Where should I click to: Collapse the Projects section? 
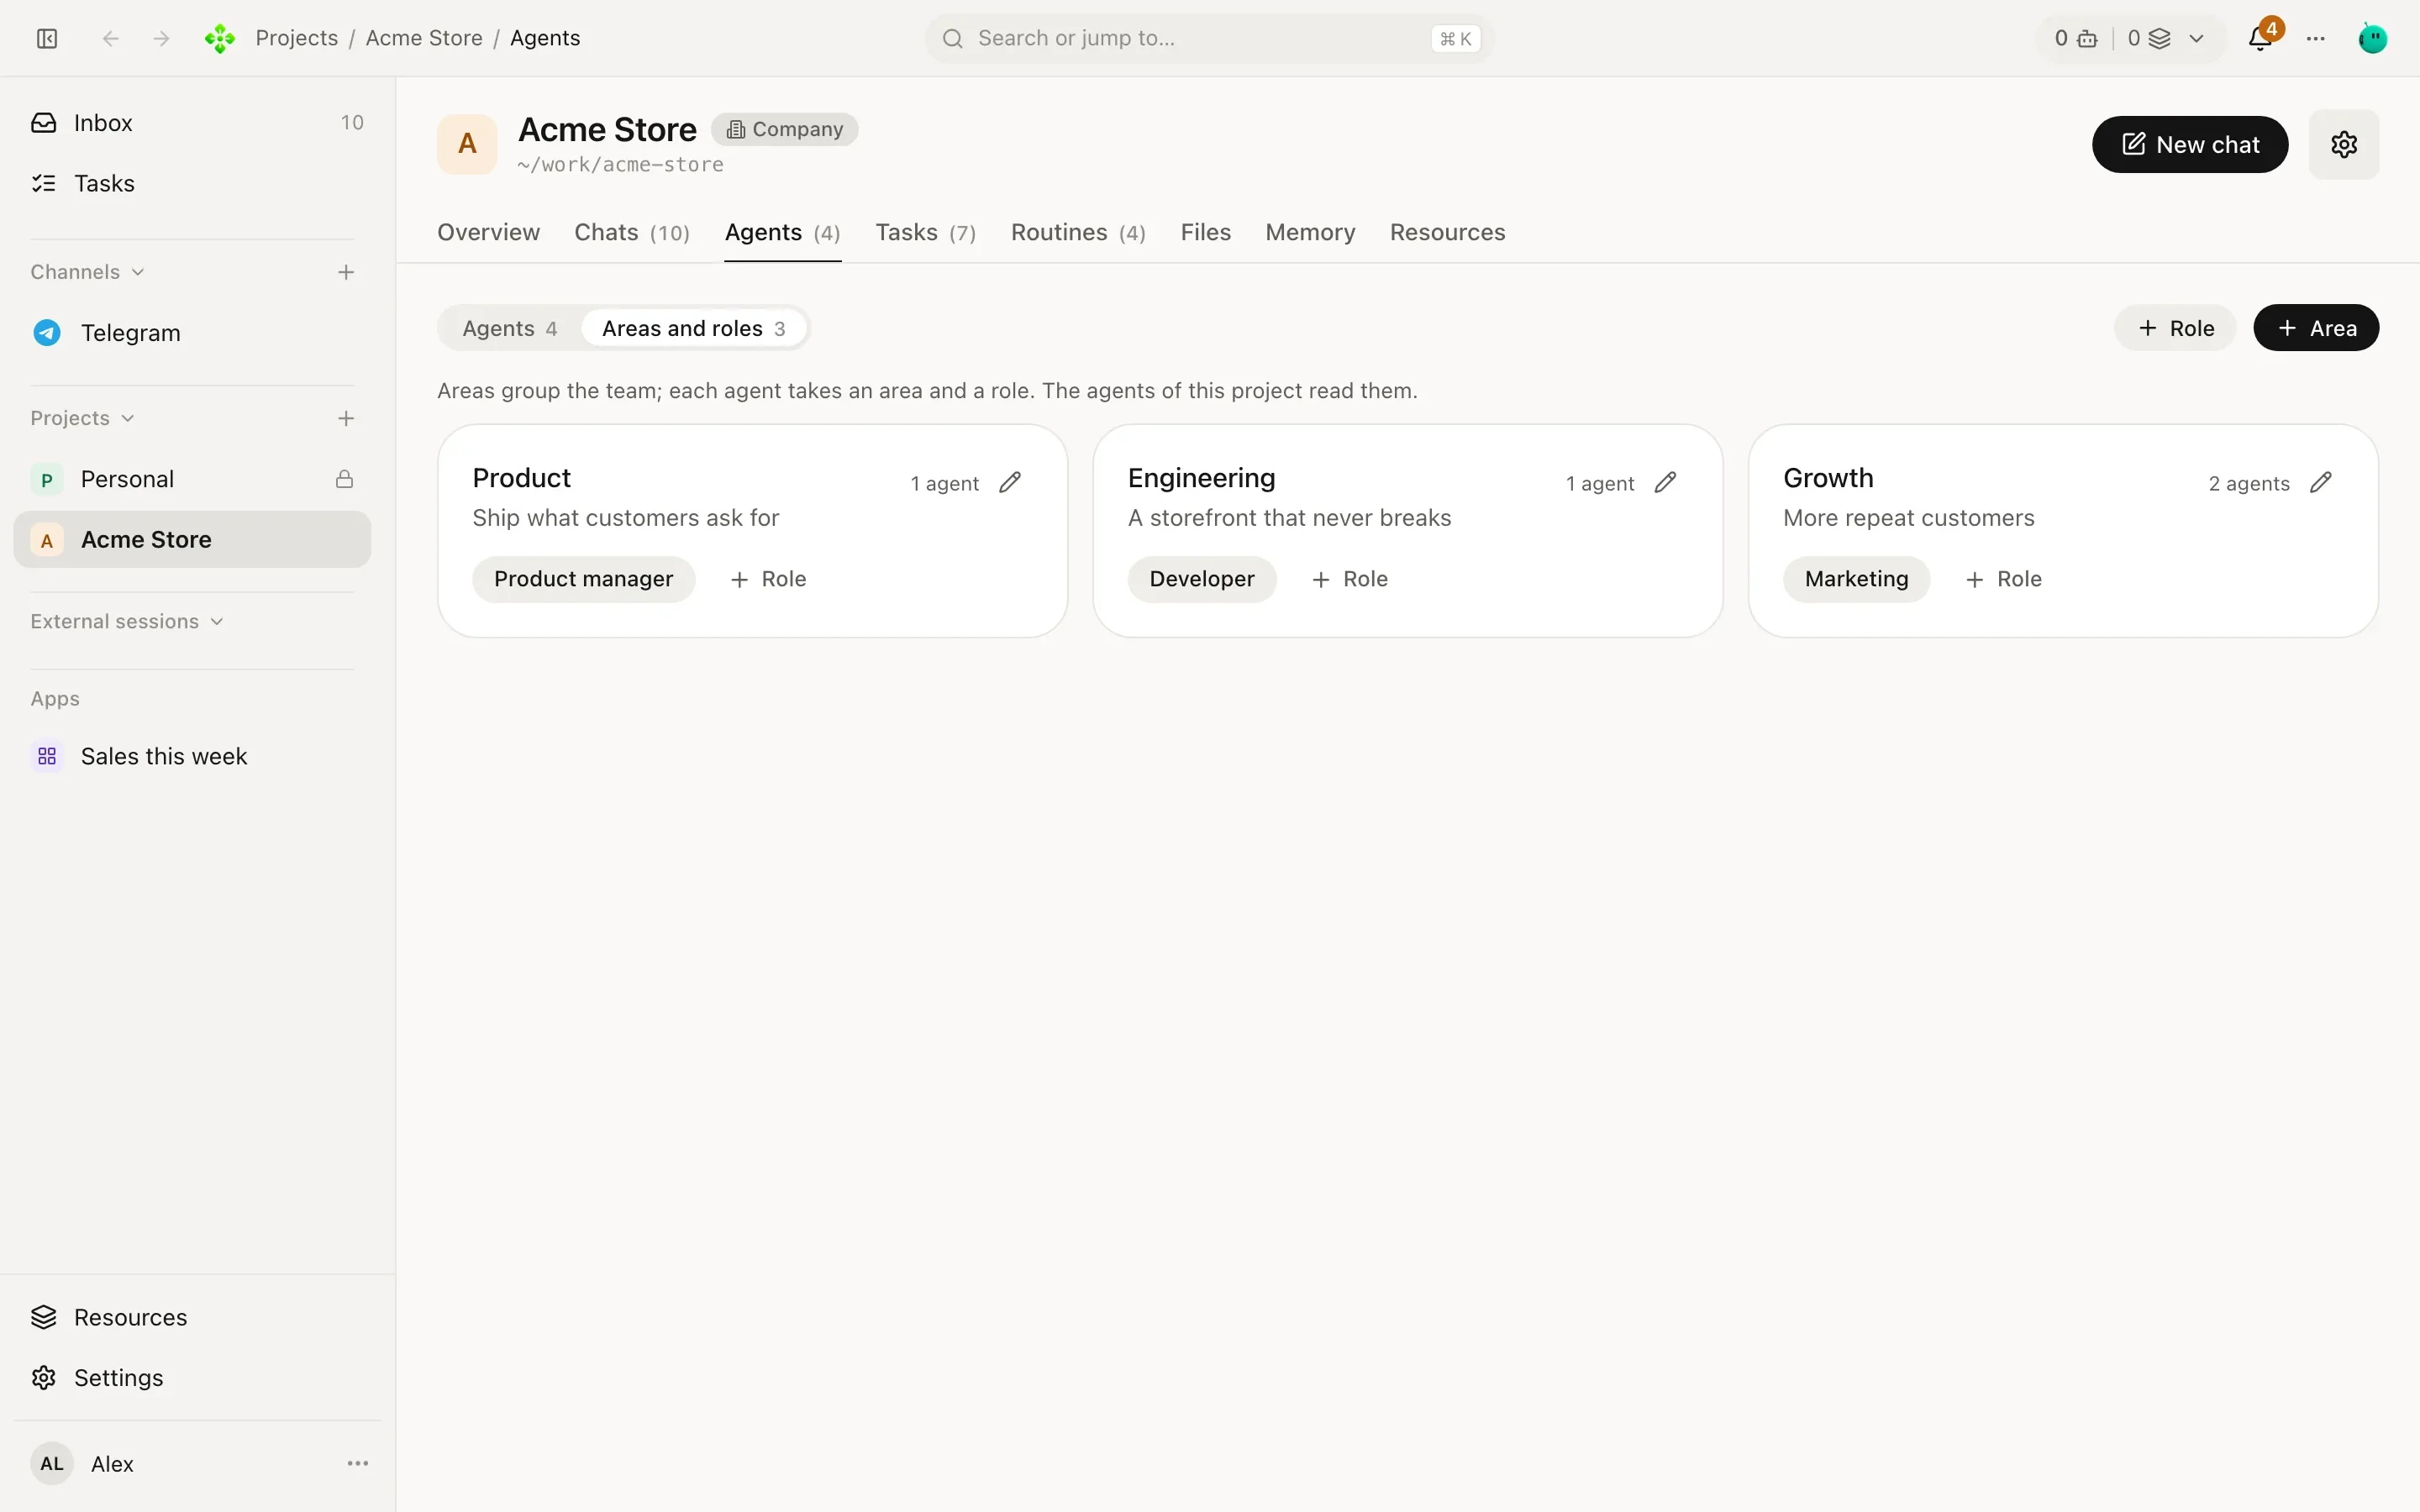pyautogui.click(x=82, y=418)
